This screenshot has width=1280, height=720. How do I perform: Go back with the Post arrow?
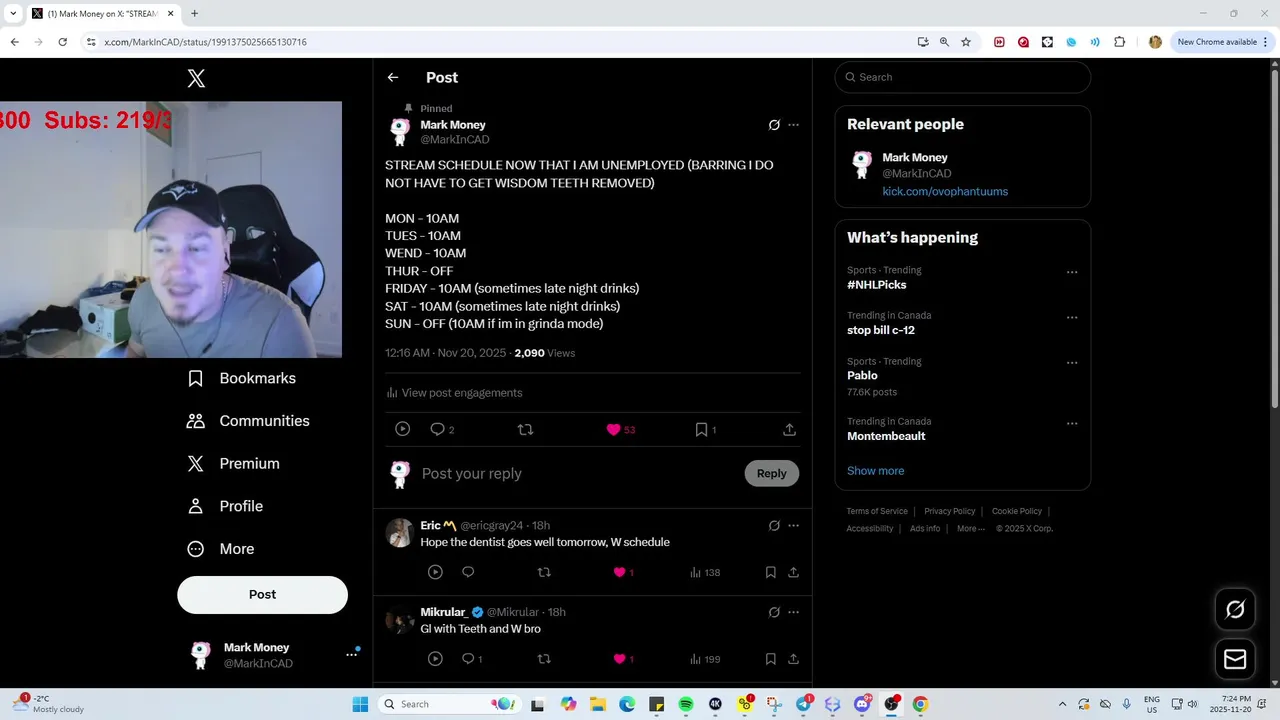(x=393, y=77)
